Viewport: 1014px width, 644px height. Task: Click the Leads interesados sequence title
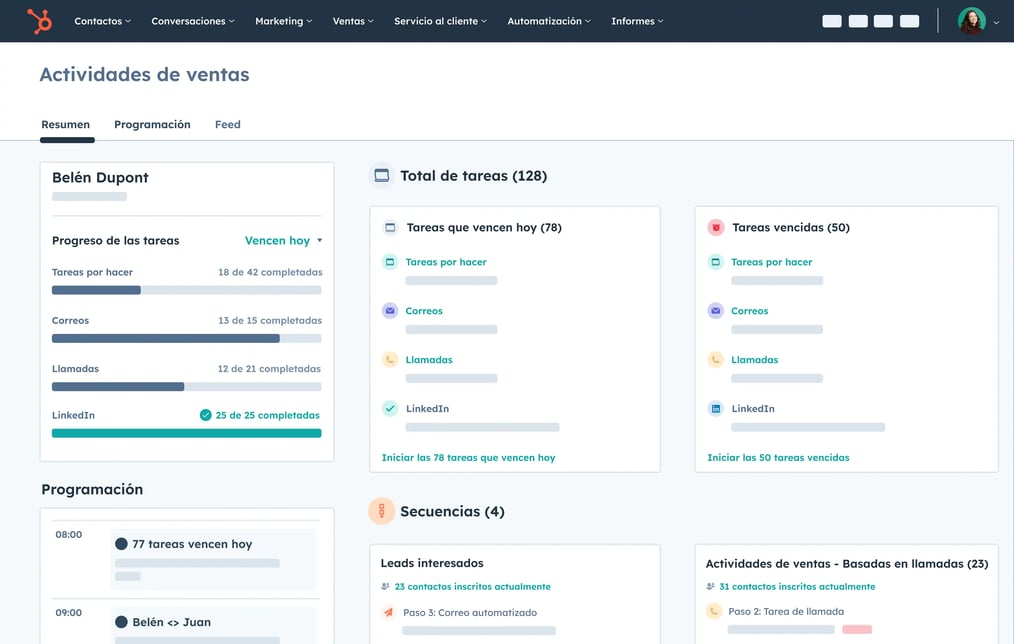(432, 563)
